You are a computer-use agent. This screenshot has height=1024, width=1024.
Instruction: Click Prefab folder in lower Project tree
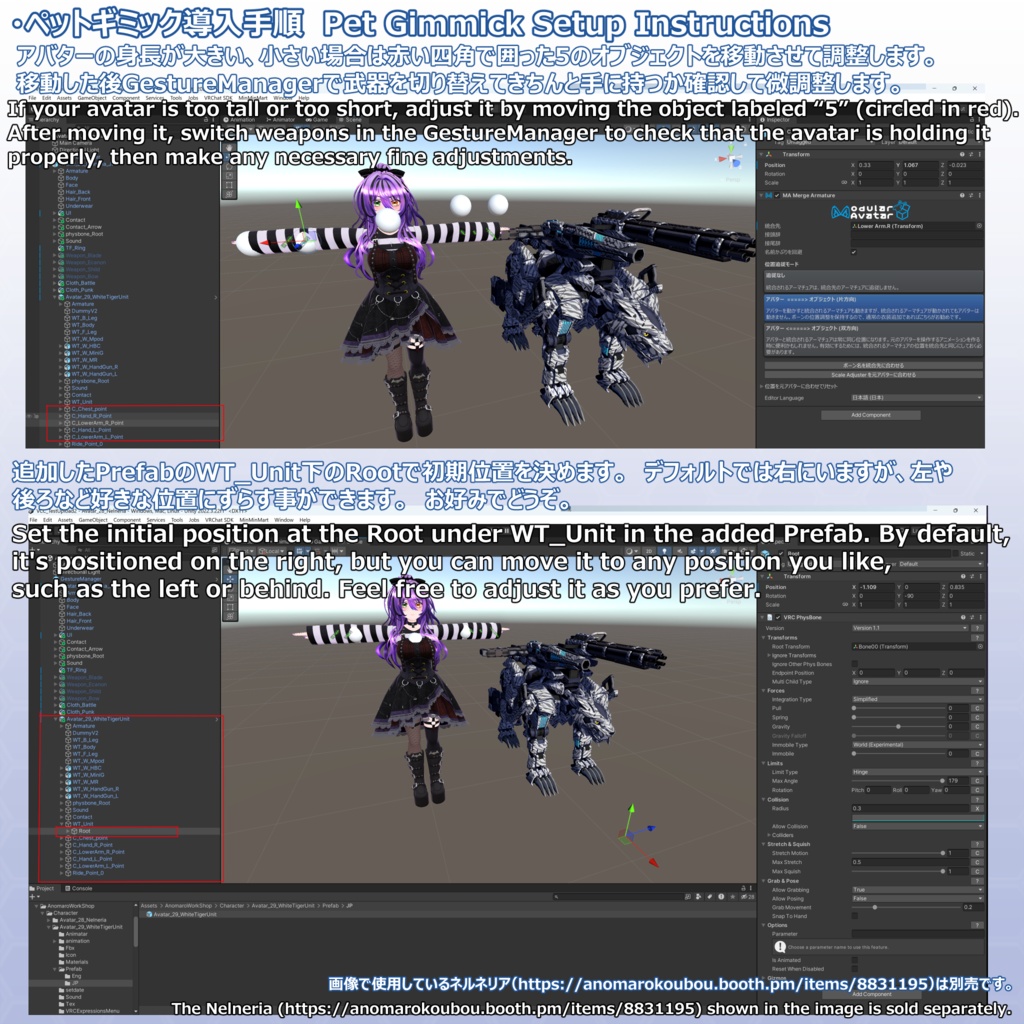tap(69, 969)
